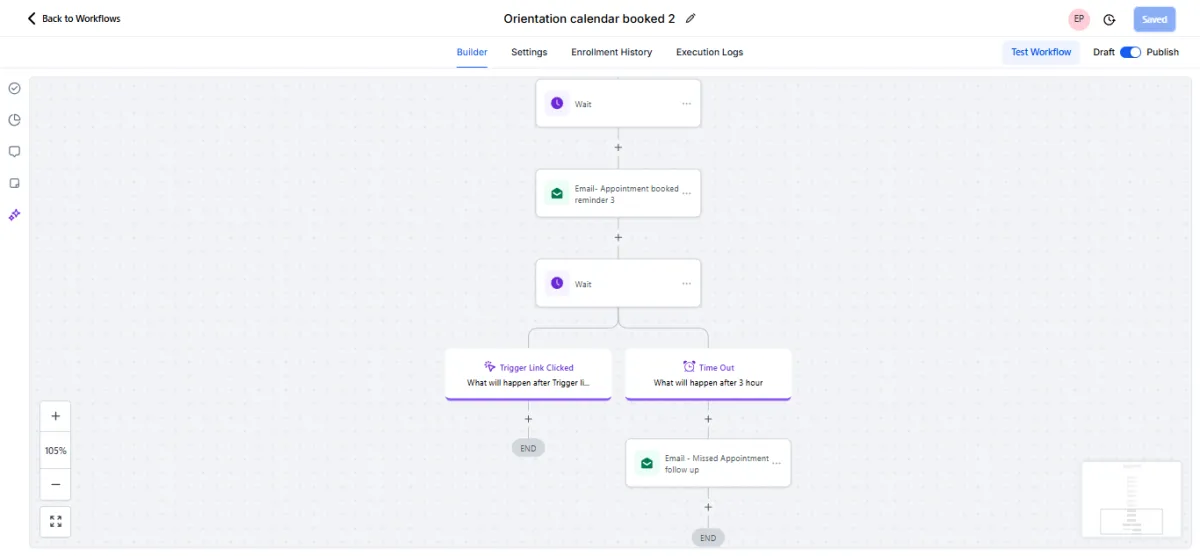Switch to the Execution Logs tab
Viewport: 1200px width, 556px height.
point(709,52)
